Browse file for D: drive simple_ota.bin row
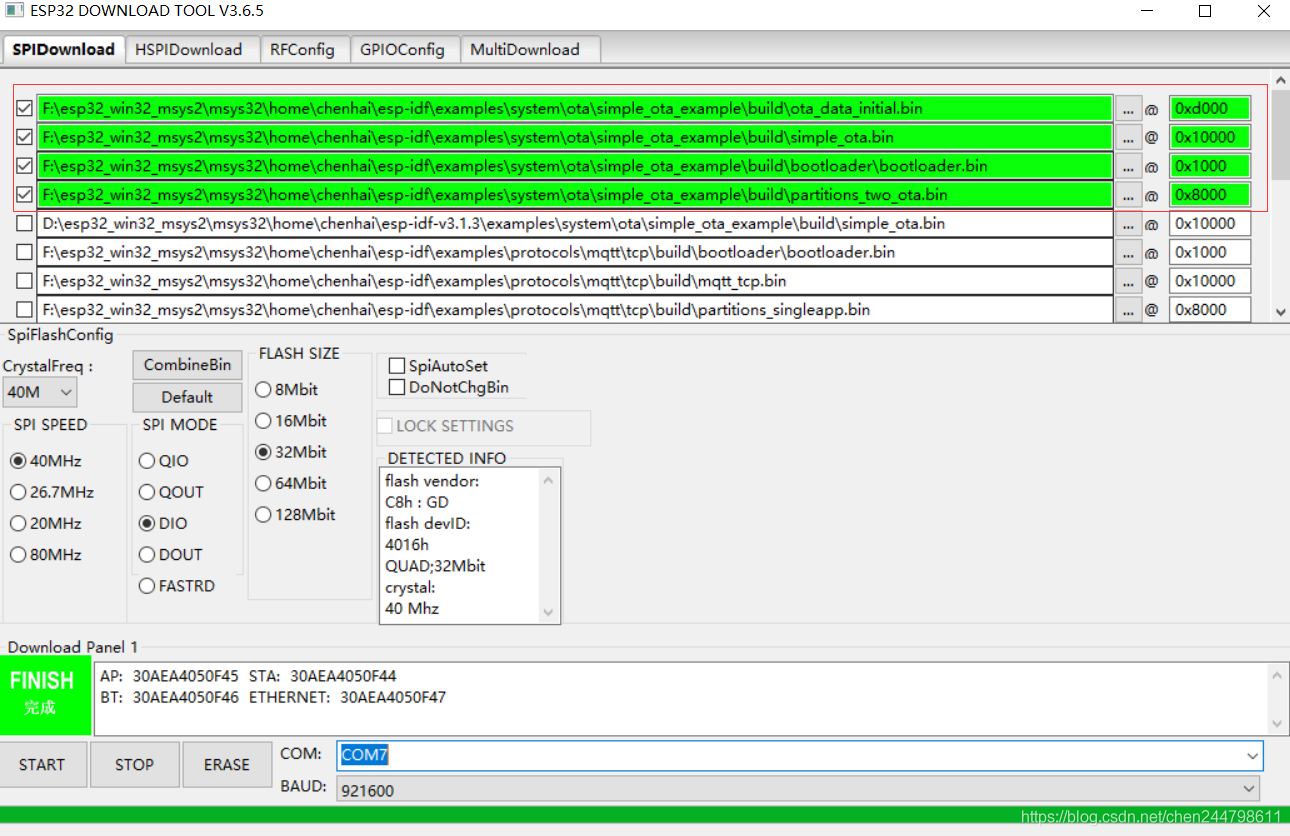1290x836 pixels. point(1128,224)
